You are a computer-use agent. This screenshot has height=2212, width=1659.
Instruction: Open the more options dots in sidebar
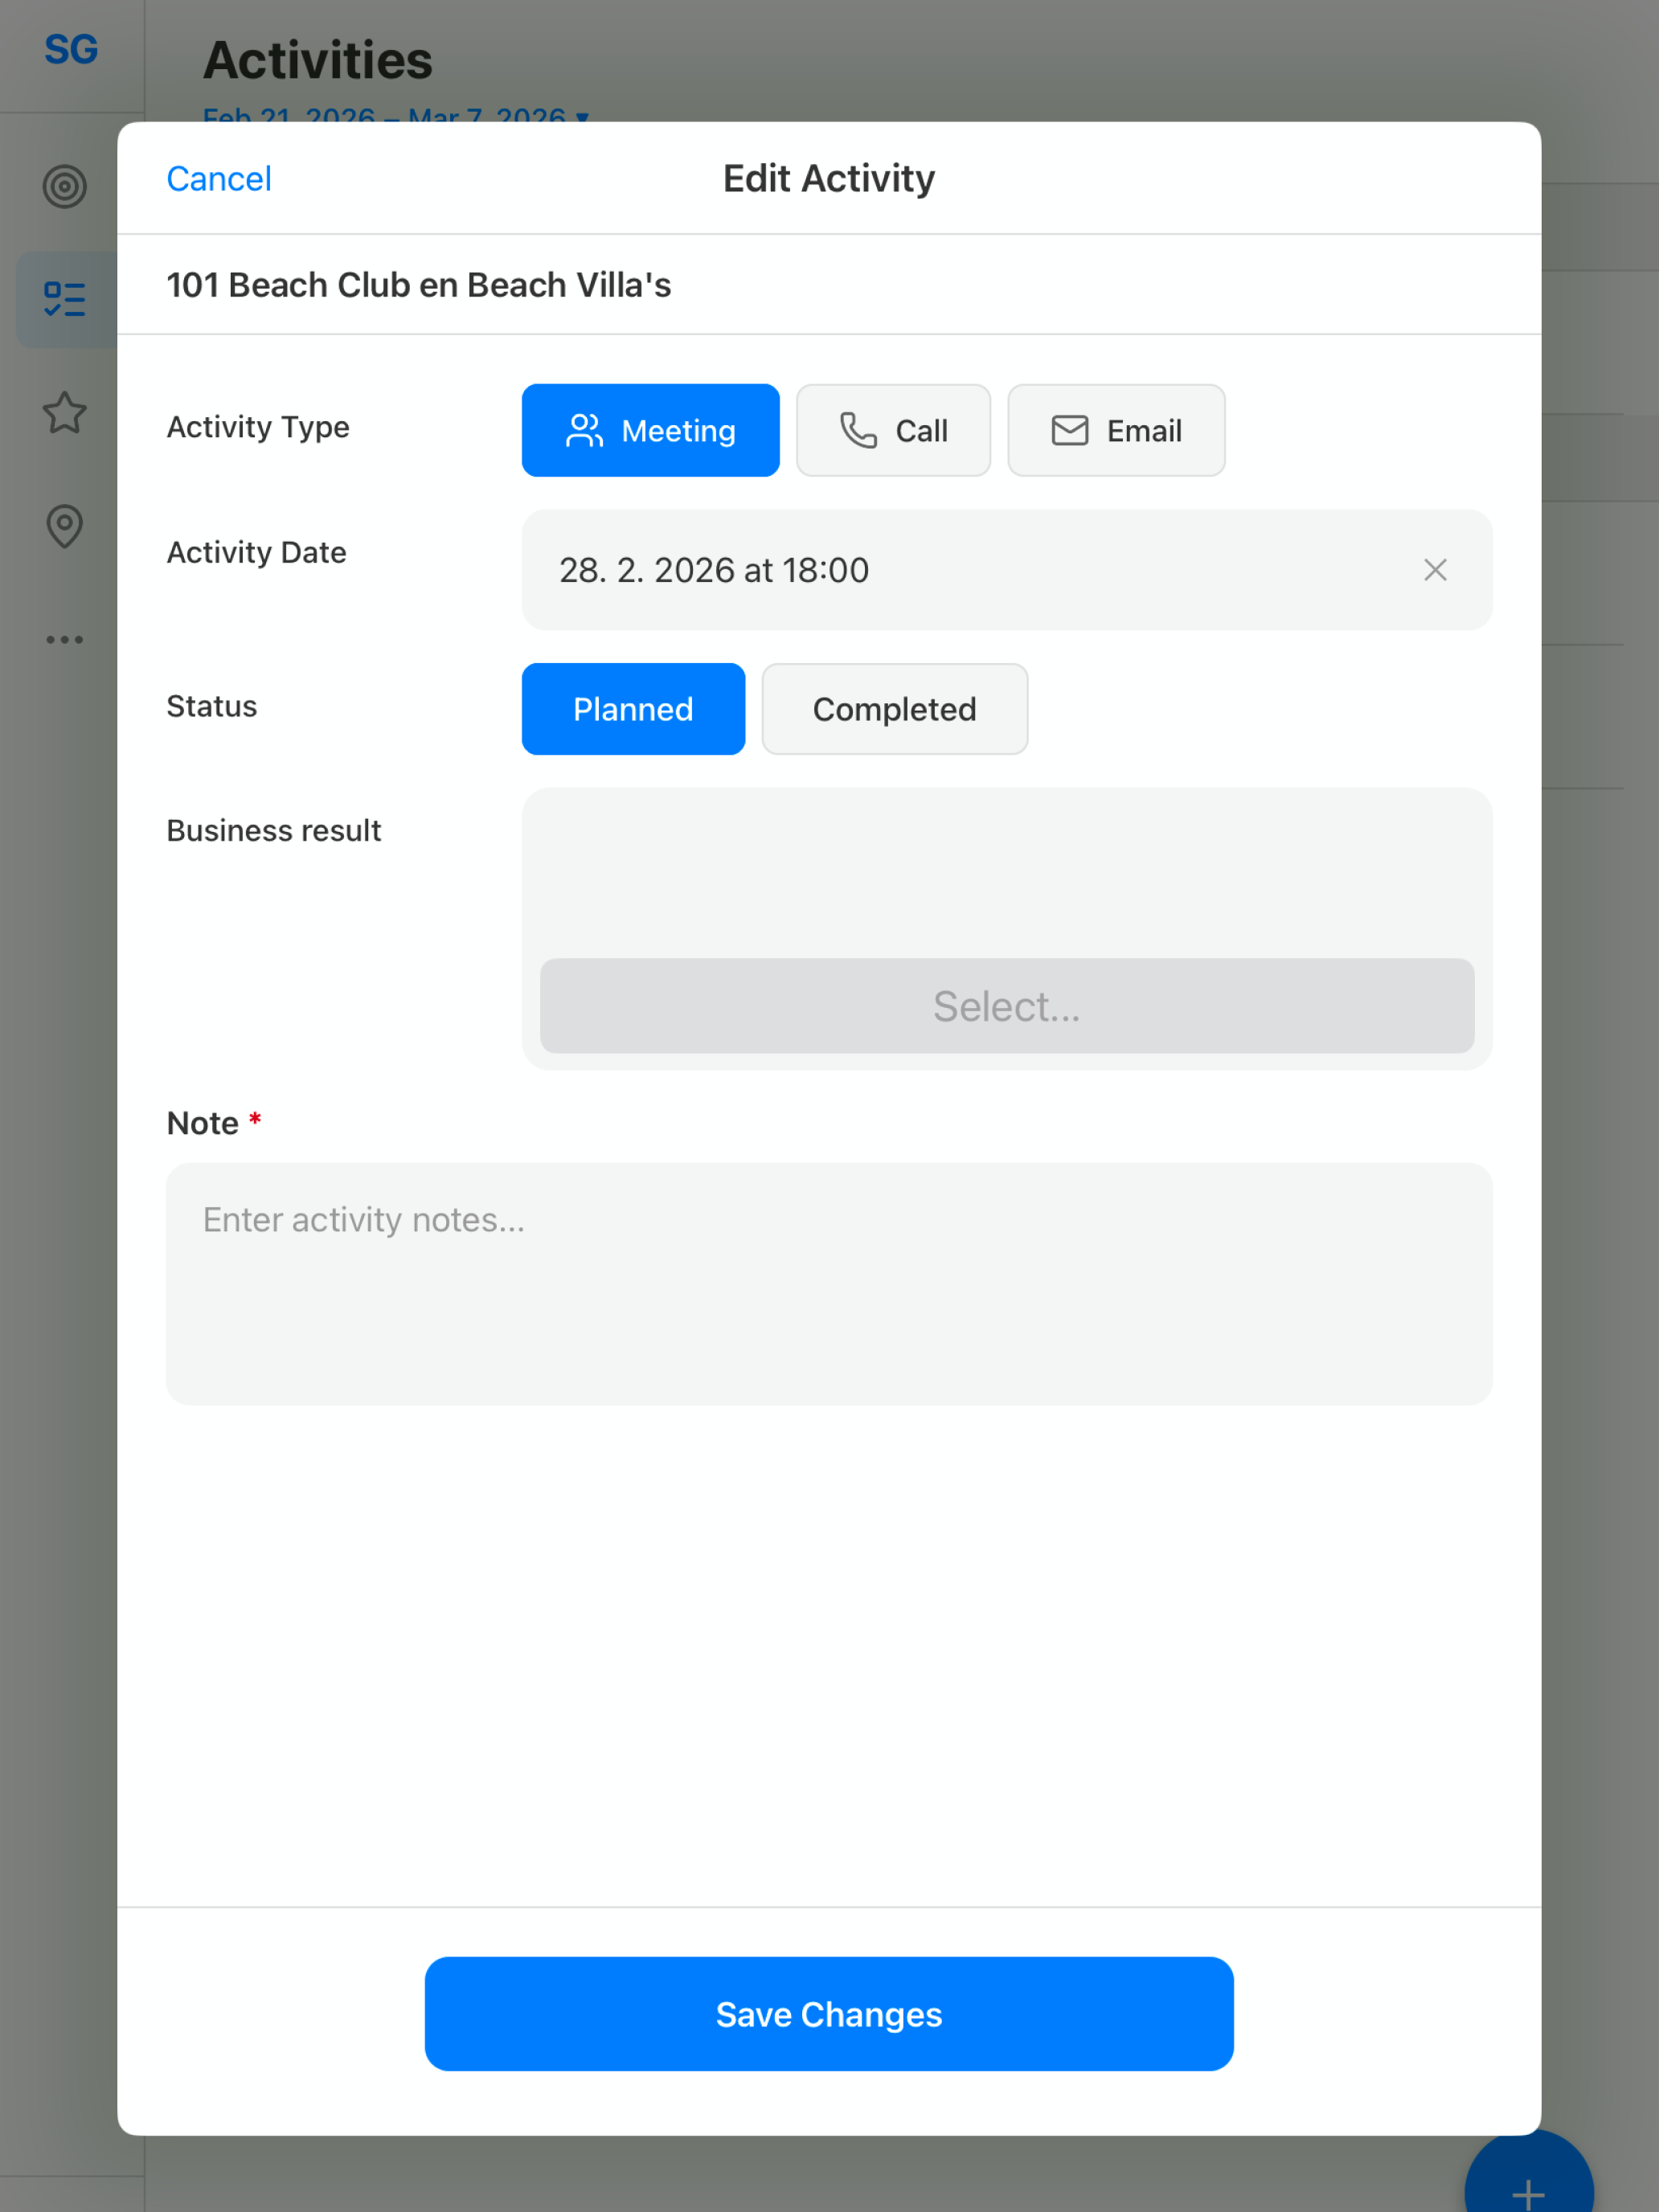click(x=65, y=639)
